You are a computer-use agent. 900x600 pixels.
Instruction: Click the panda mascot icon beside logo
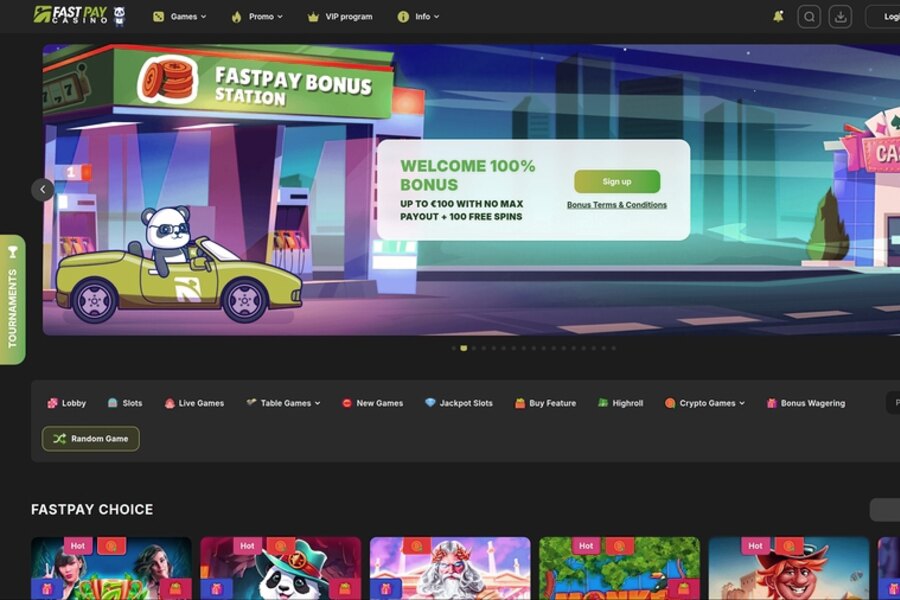point(119,16)
